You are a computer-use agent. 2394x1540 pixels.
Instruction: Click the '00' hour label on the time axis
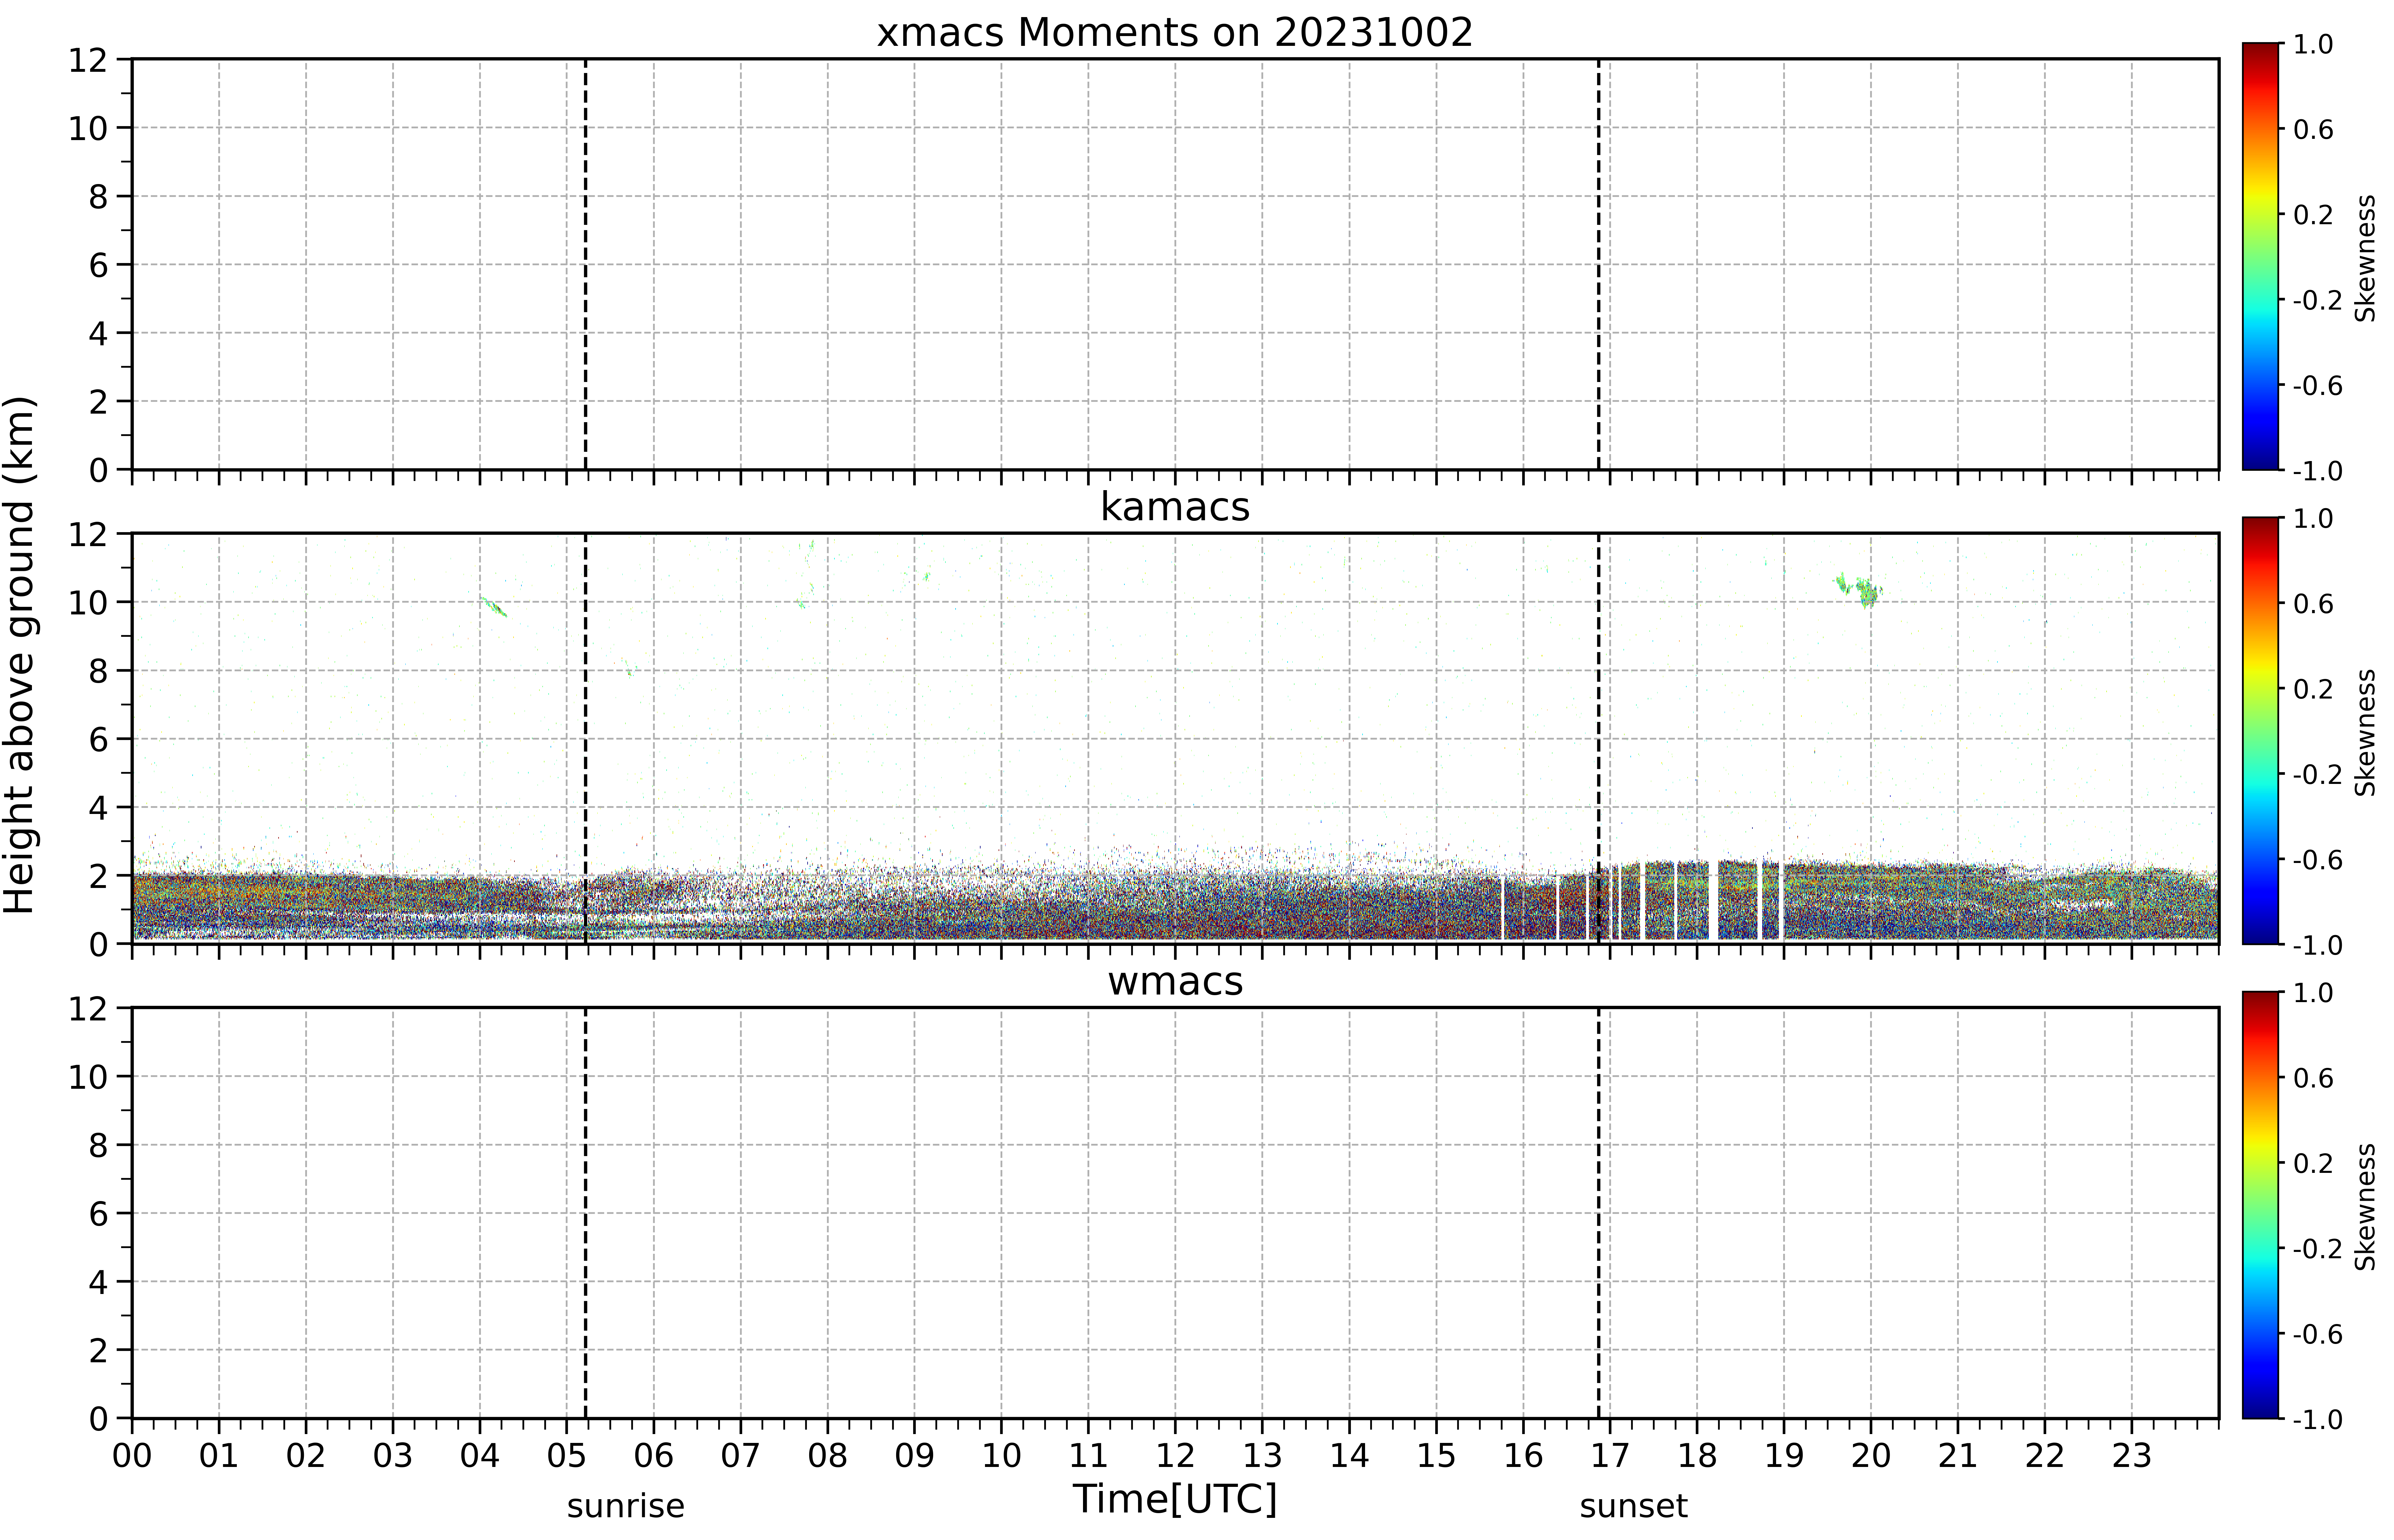tap(132, 1456)
